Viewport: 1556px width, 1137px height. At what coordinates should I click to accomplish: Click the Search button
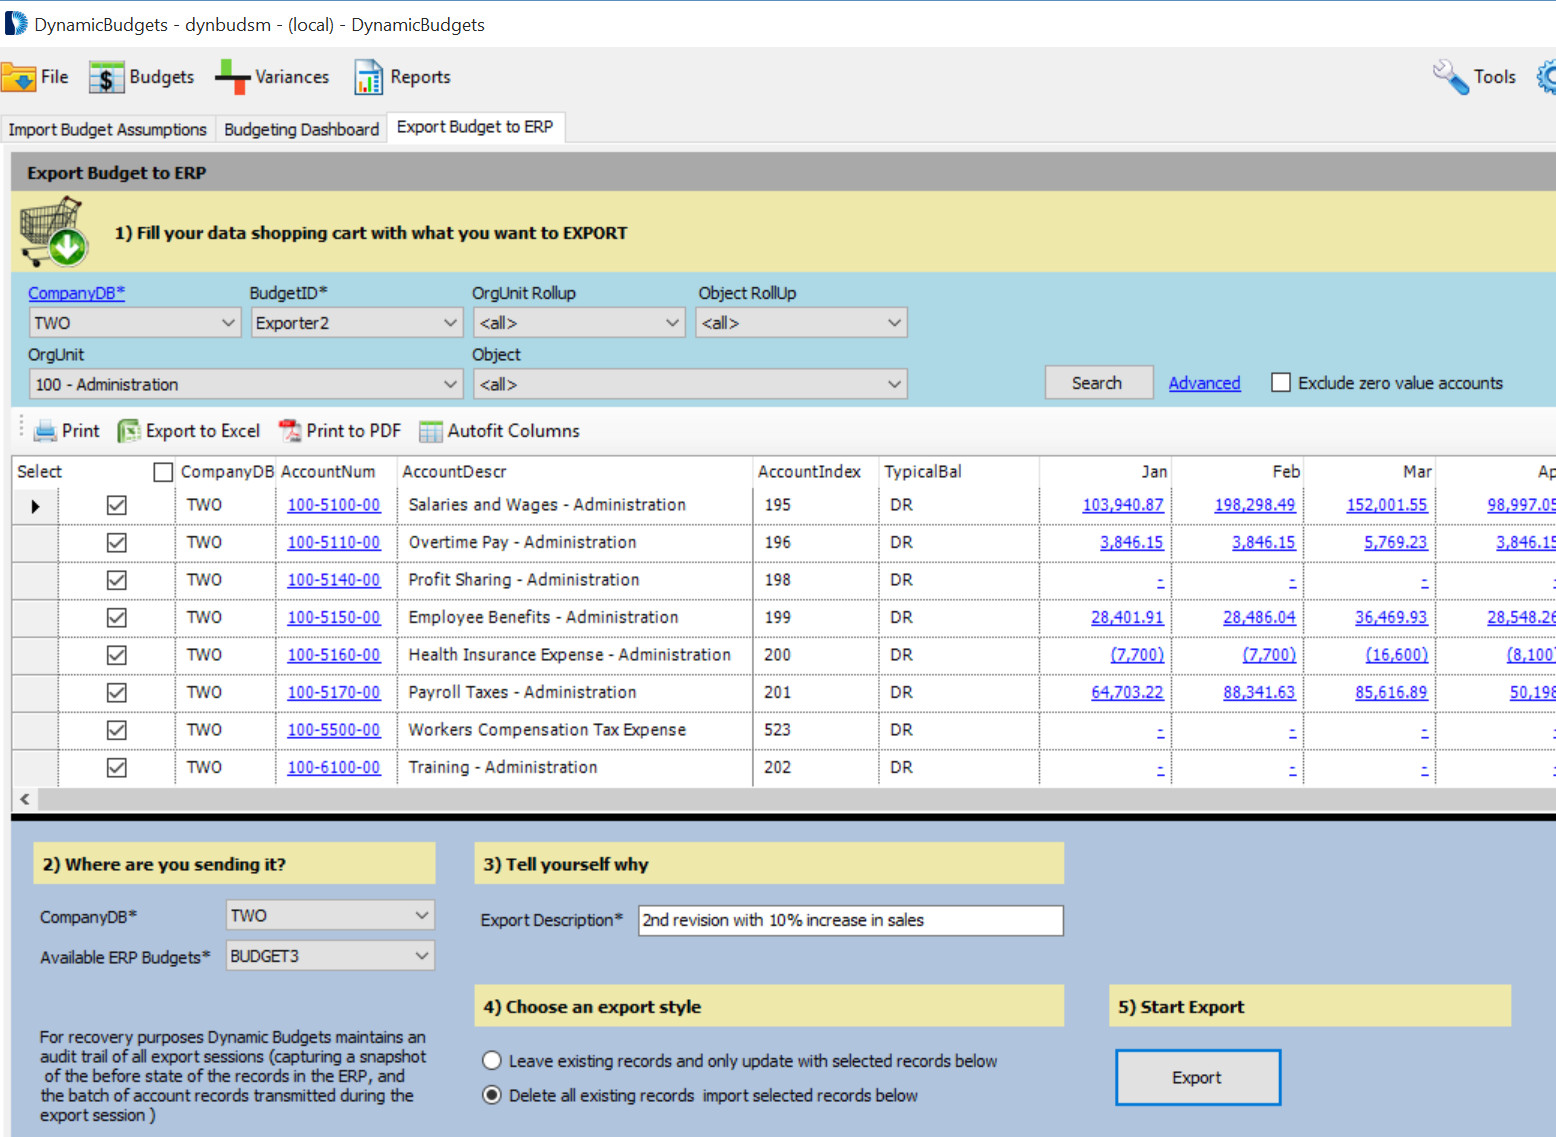(1098, 382)
